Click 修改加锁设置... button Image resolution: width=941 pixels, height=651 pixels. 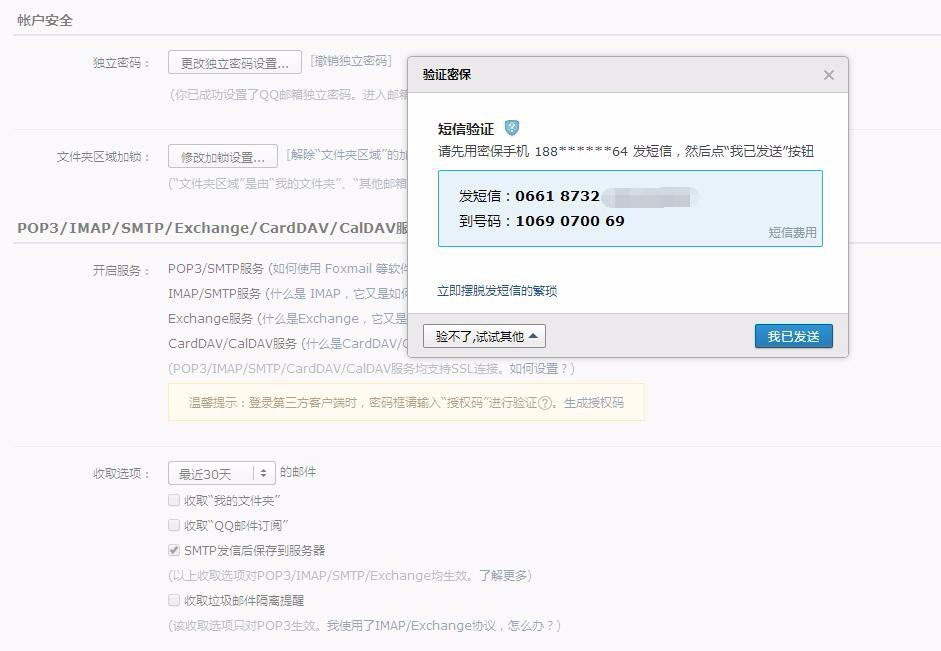click(223, 157)
